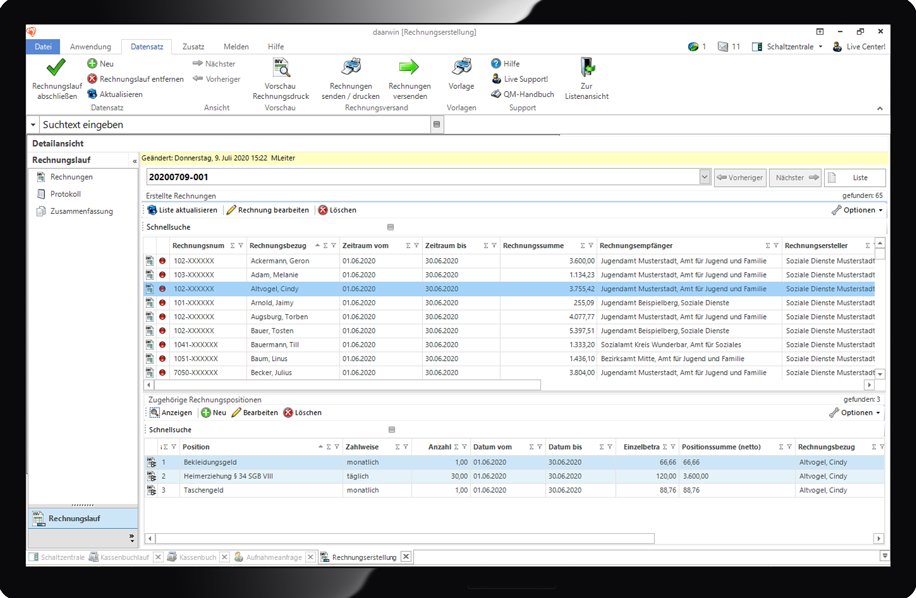Click Anzeigen in the positions toolbar
Screen dimensions: 916x598
pos(171,413)
